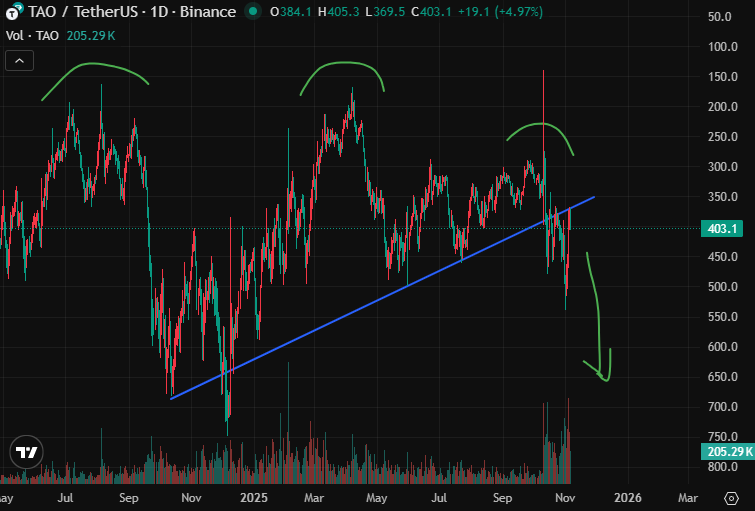Select the blue trend line drawing

tap(383, 298)
